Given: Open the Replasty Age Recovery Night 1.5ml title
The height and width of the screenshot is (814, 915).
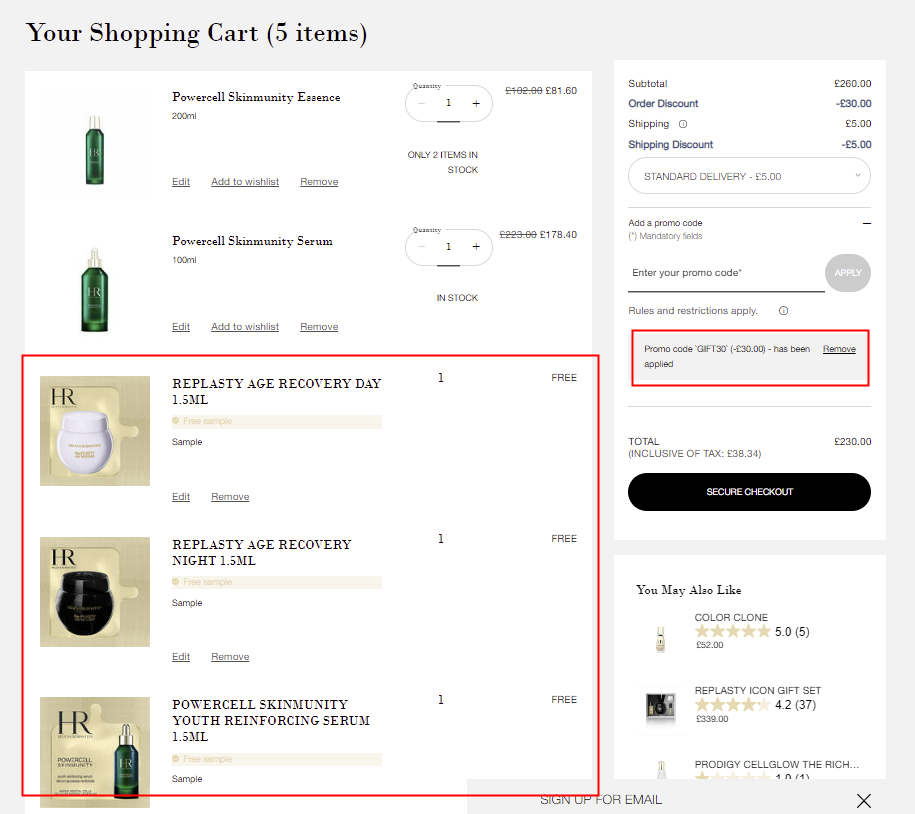Looking at the screenshot, I should [262, 553].
